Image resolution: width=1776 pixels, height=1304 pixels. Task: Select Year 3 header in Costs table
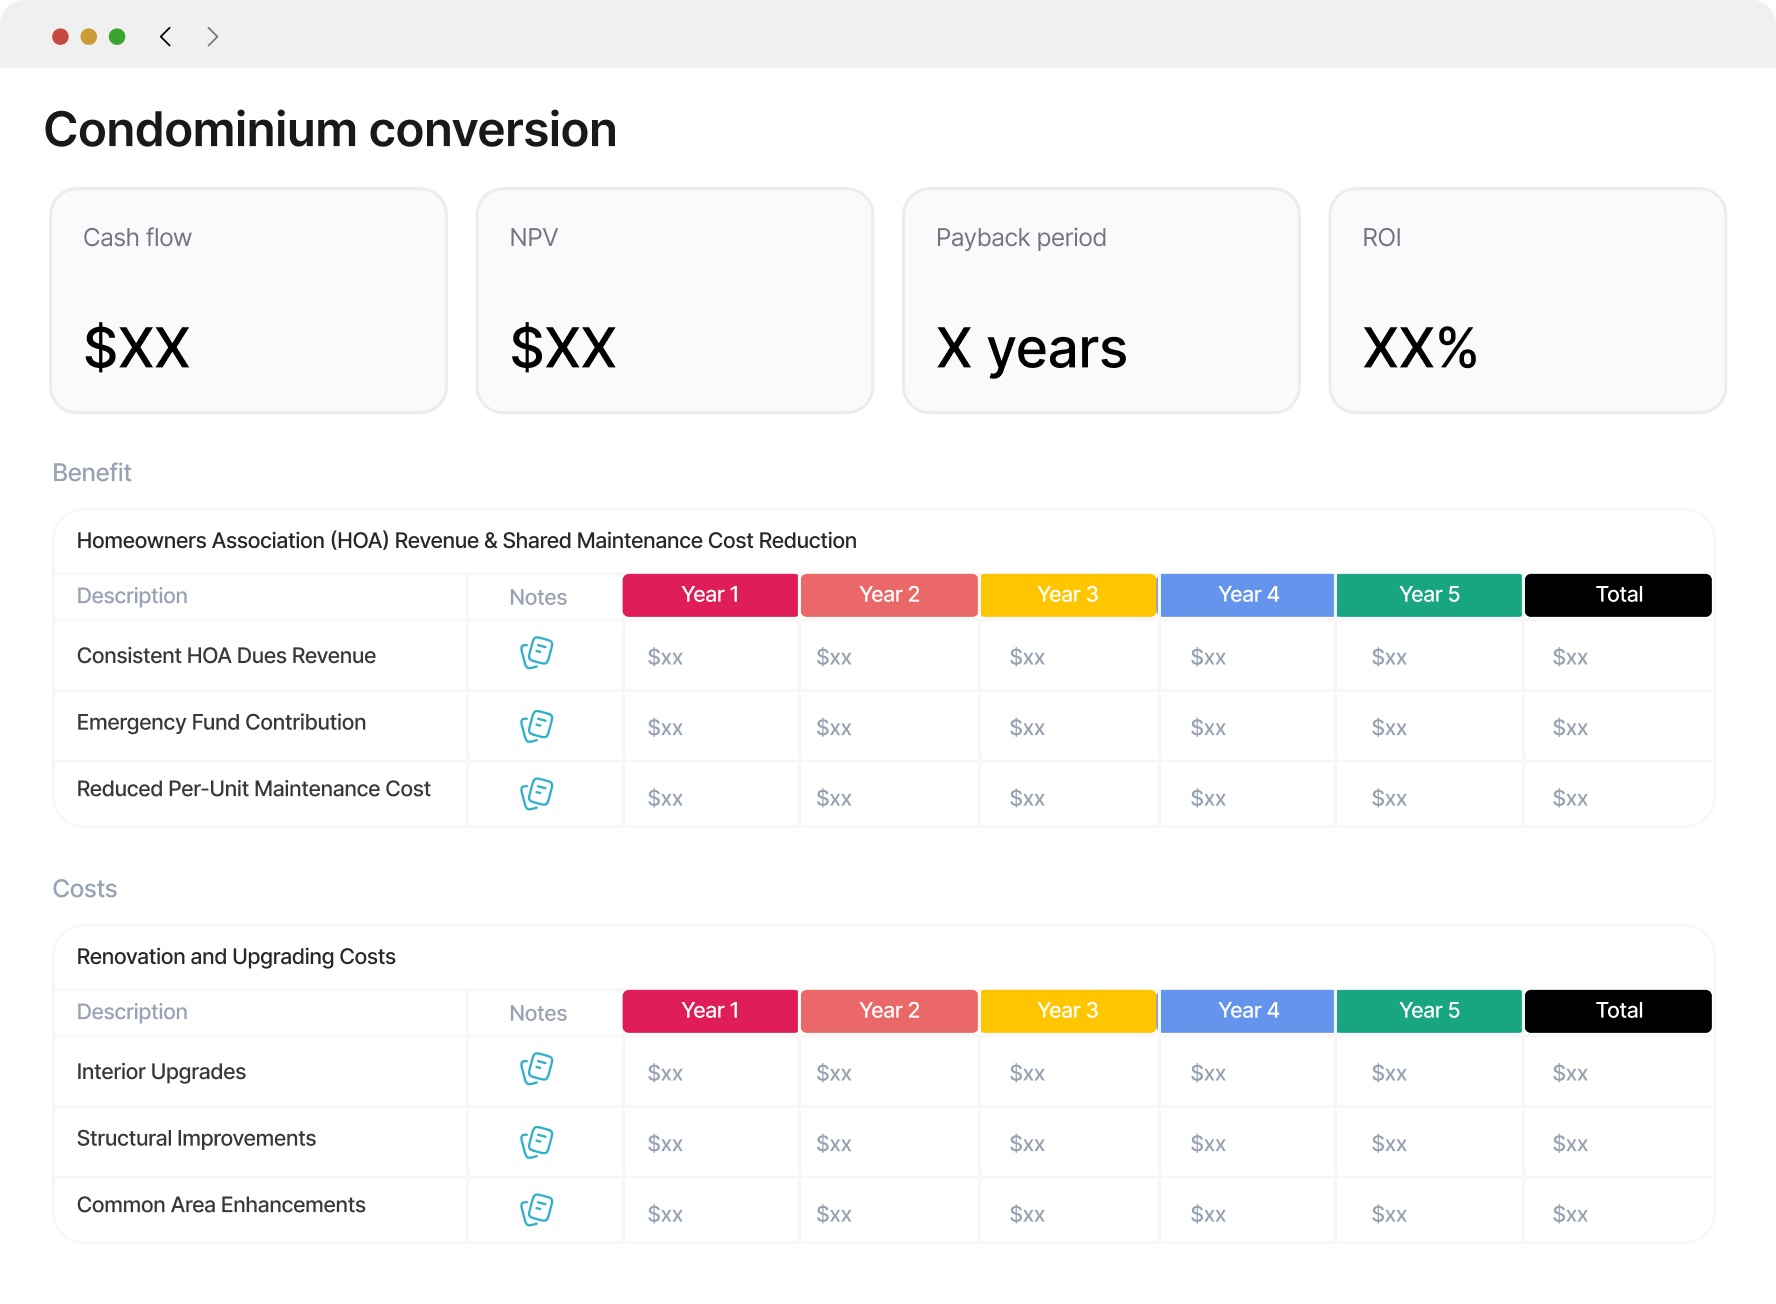tap(1068, 1011)
